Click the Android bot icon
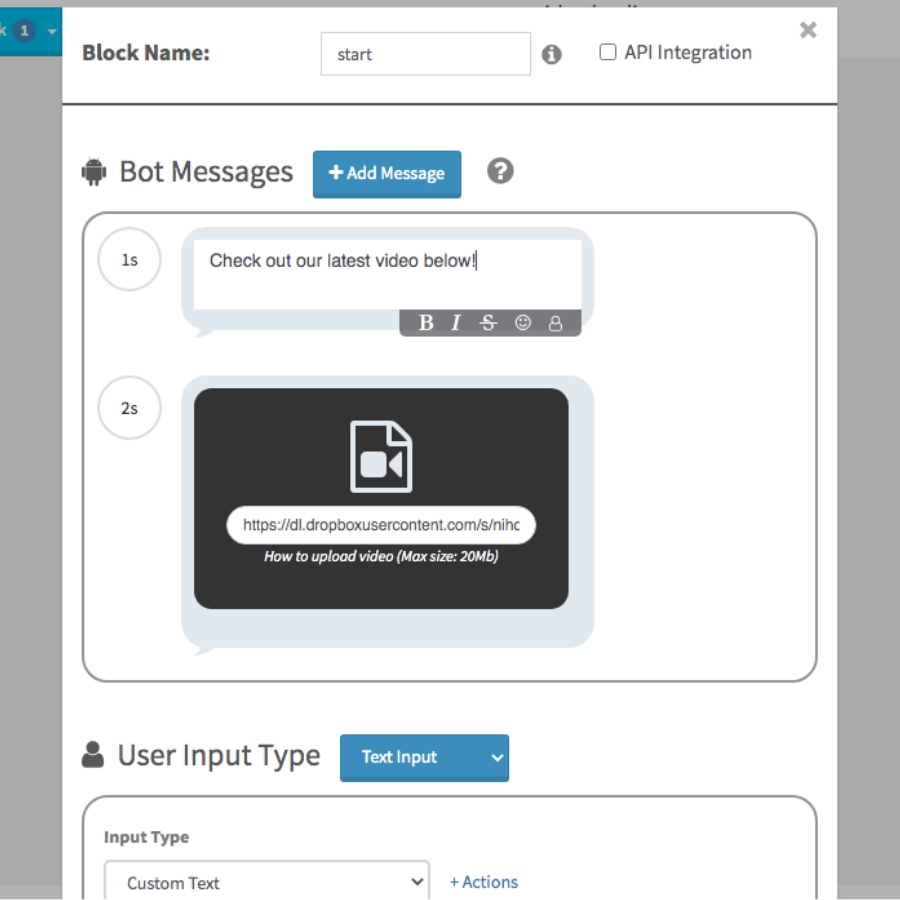This screenshot has width=900, height=900. pos(94,172)
